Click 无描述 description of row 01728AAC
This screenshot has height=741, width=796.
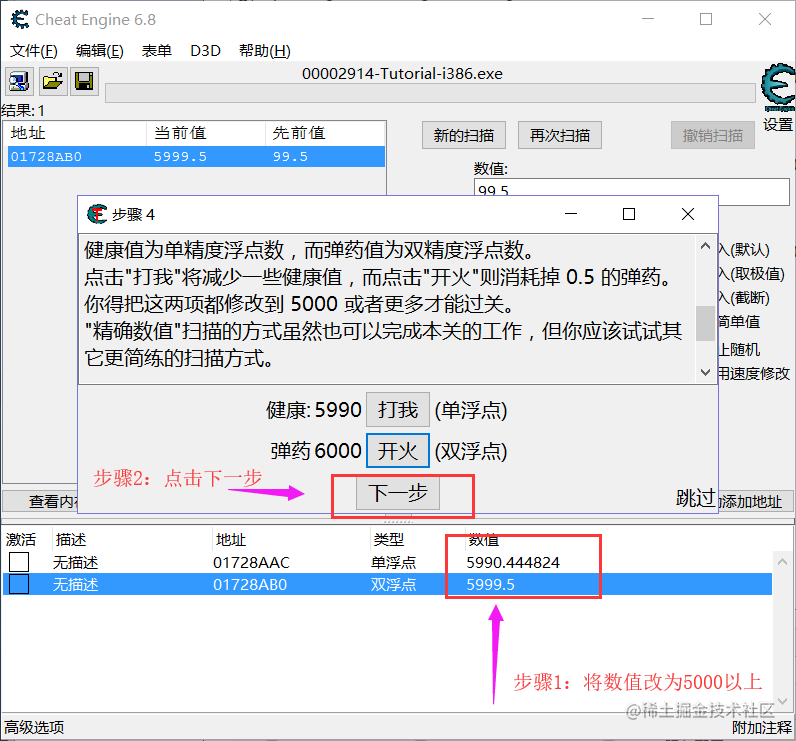point(76,562)
